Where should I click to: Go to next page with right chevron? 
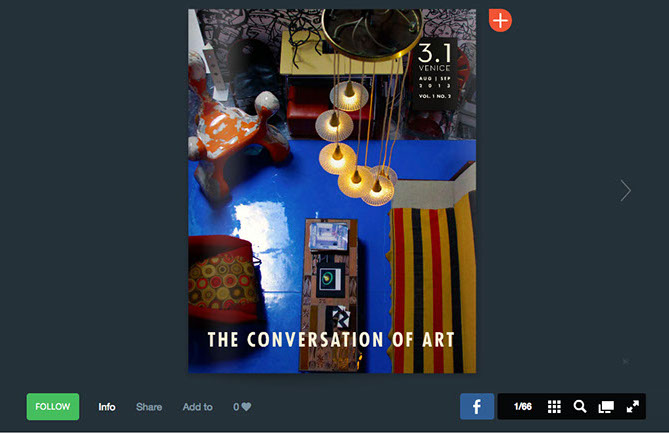625,190
